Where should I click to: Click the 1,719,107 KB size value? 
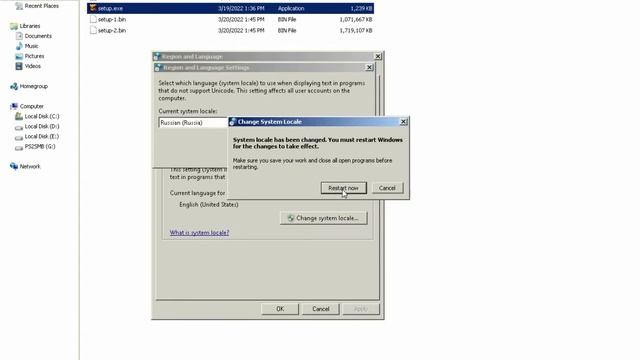tap(356, 30)
